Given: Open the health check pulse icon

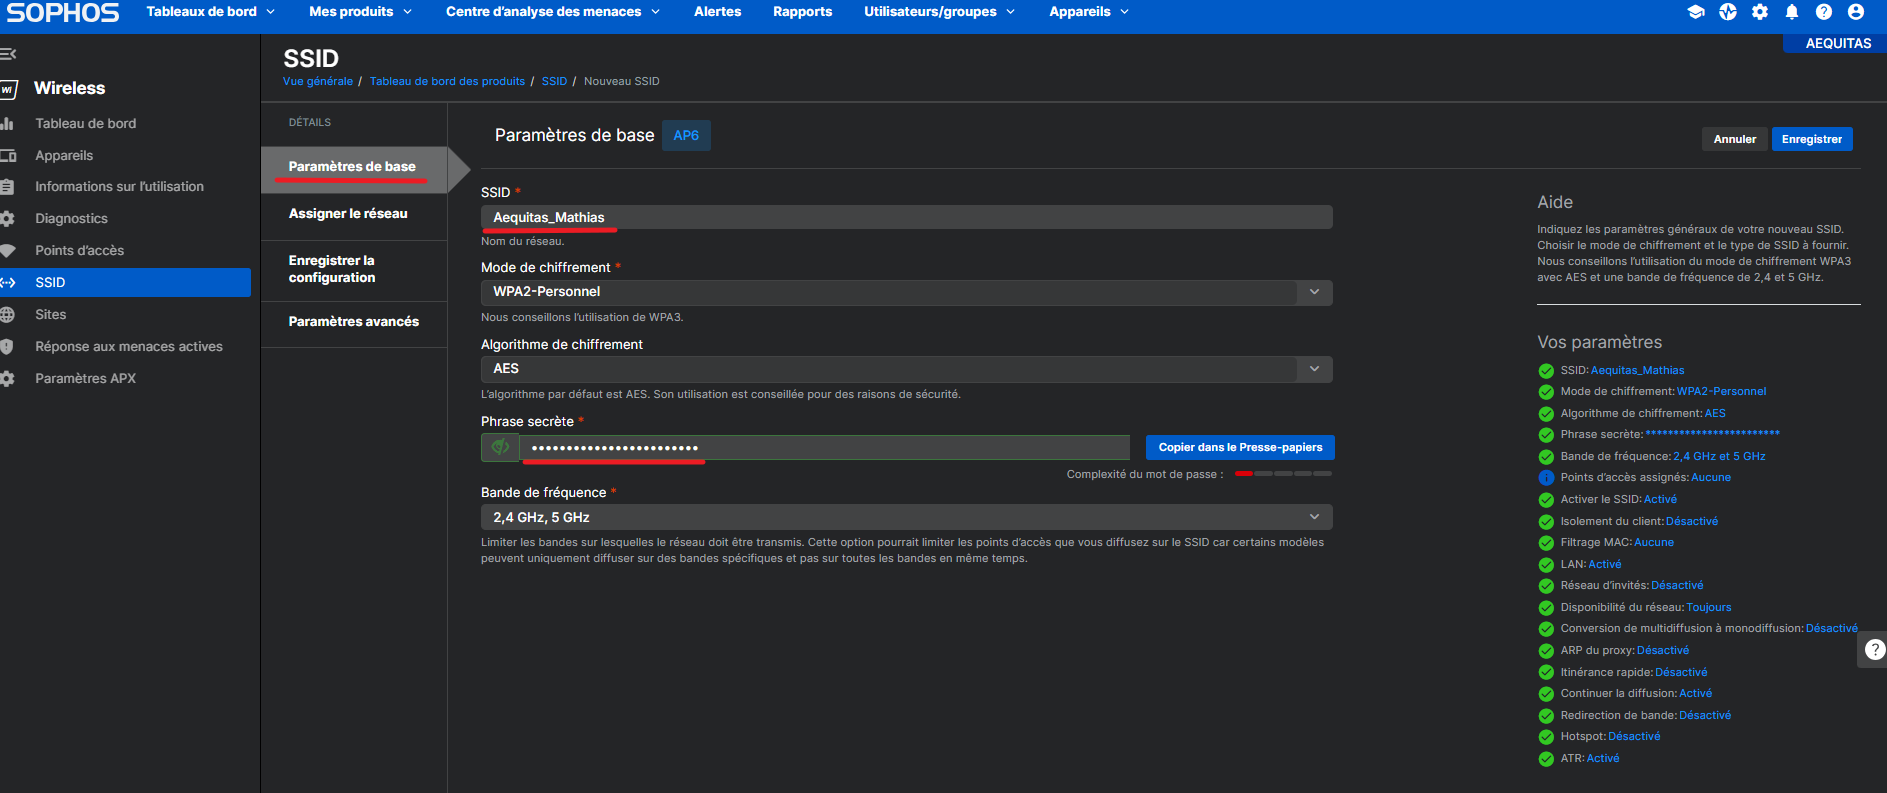Looking at the screenshot, I should click(1728, 12).
